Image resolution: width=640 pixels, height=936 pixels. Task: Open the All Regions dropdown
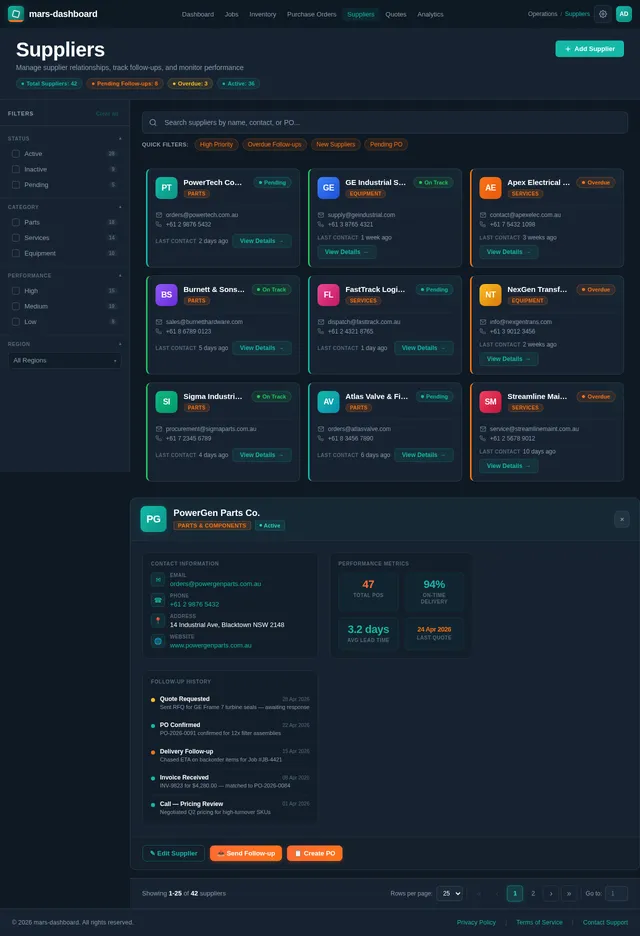[64, 361]
